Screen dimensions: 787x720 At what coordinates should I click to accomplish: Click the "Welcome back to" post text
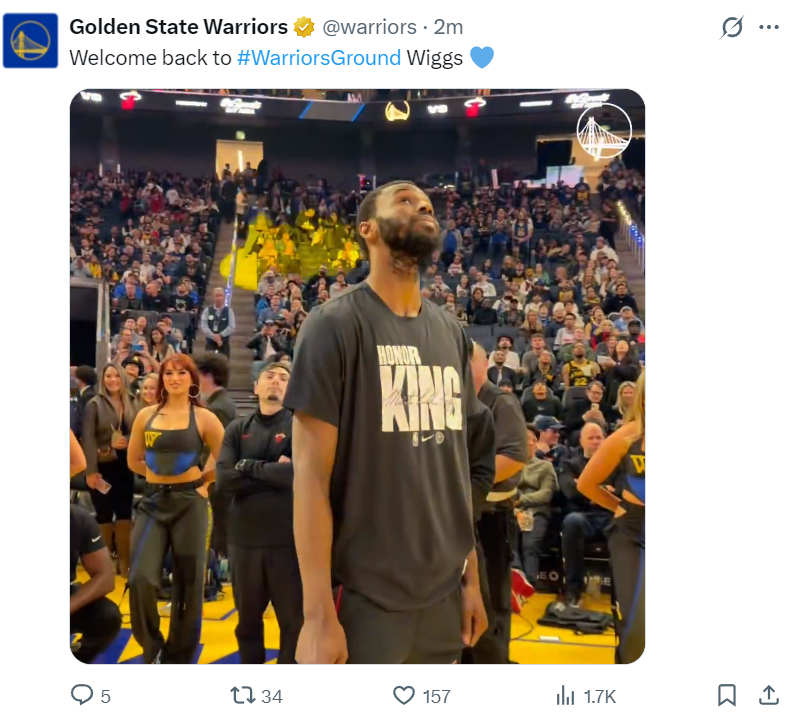(150, 57)
